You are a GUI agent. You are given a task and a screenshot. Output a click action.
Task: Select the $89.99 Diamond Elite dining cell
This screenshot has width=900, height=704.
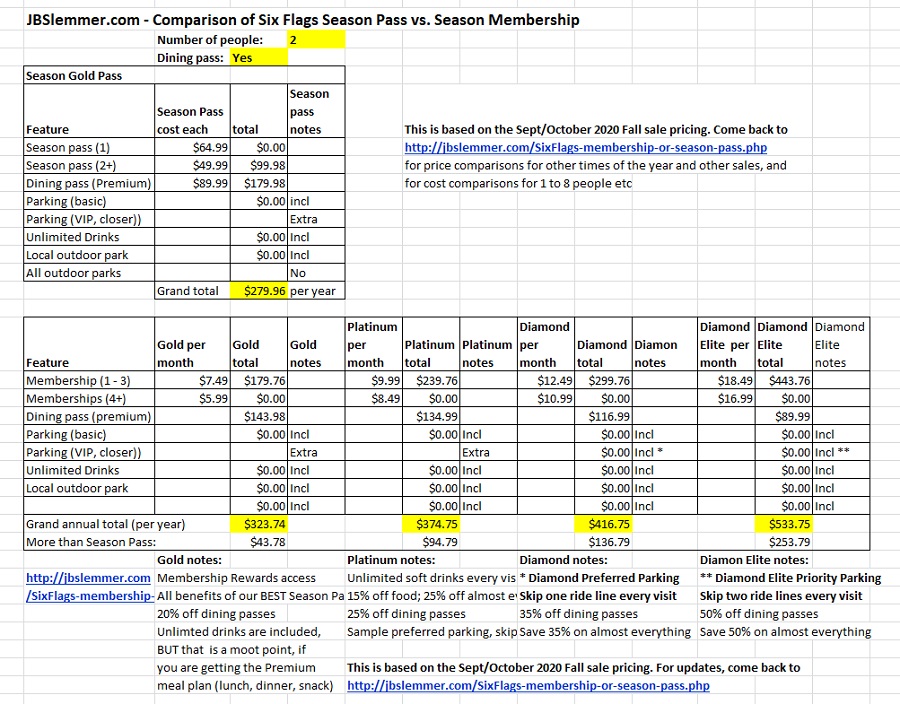[x=783, y=417]
